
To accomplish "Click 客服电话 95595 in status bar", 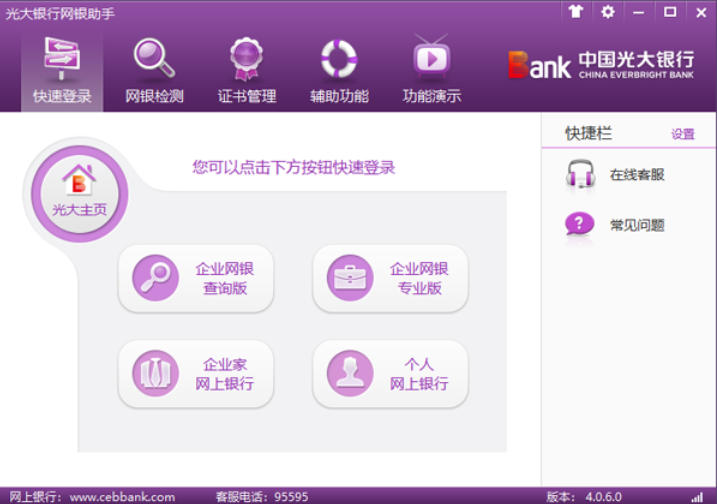I will [262, 497].
